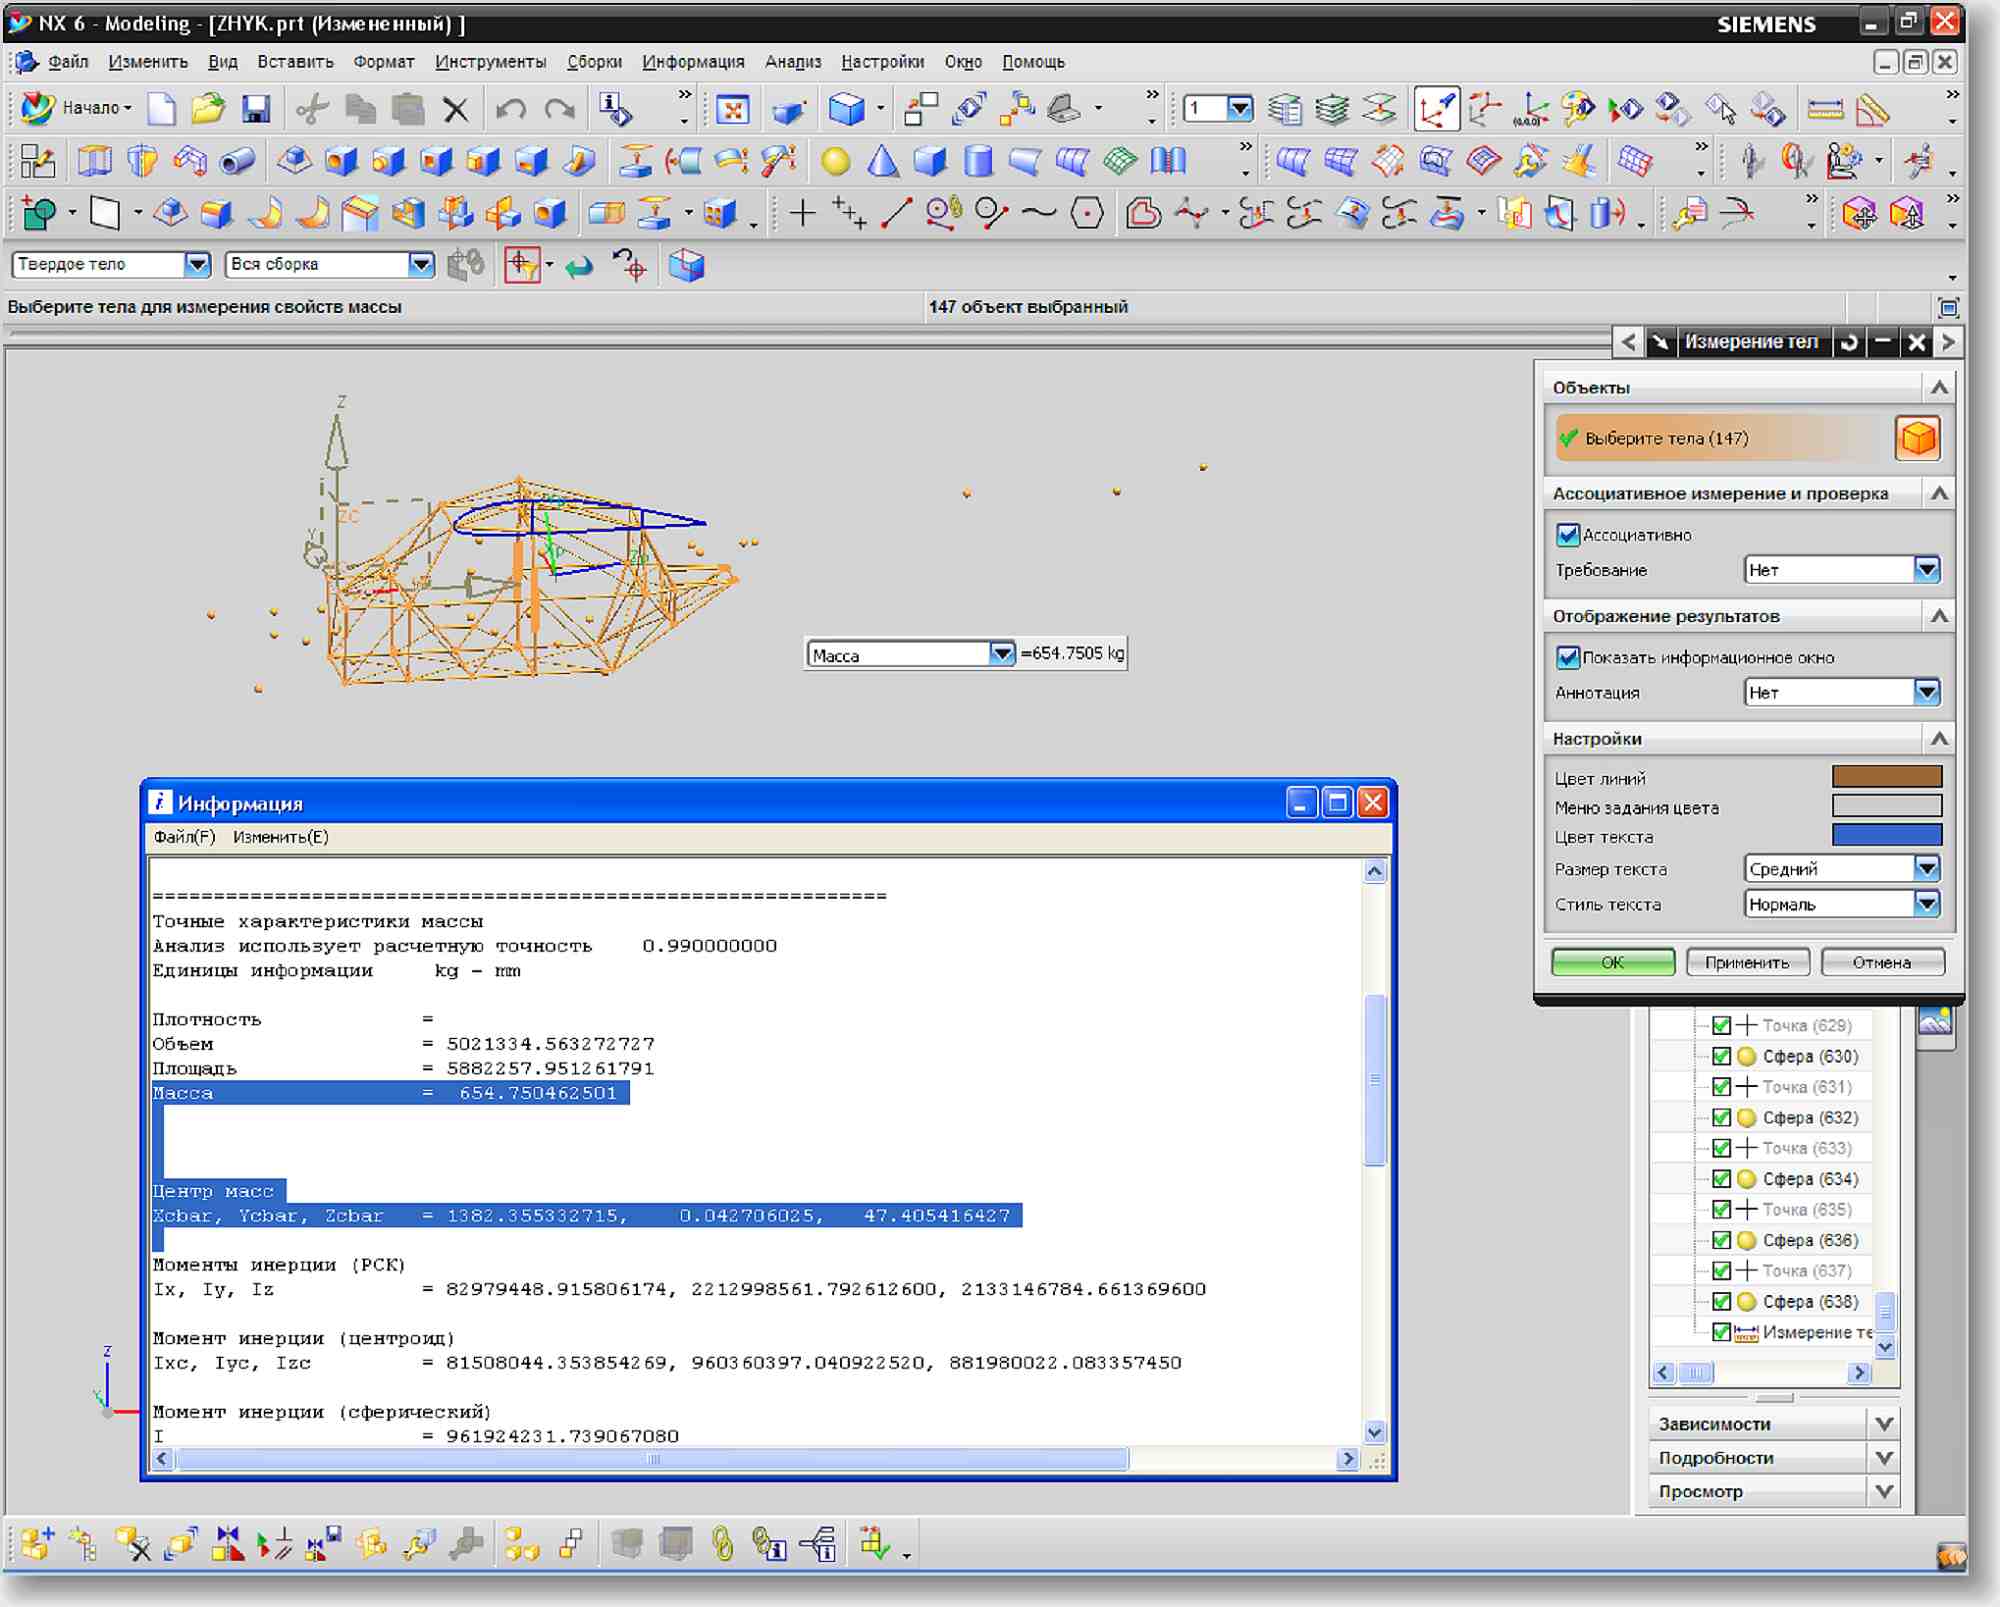The image size is (2000, 1607).
Task: Open the Размер текста dropdown
Action: (x=1927, y=868)
